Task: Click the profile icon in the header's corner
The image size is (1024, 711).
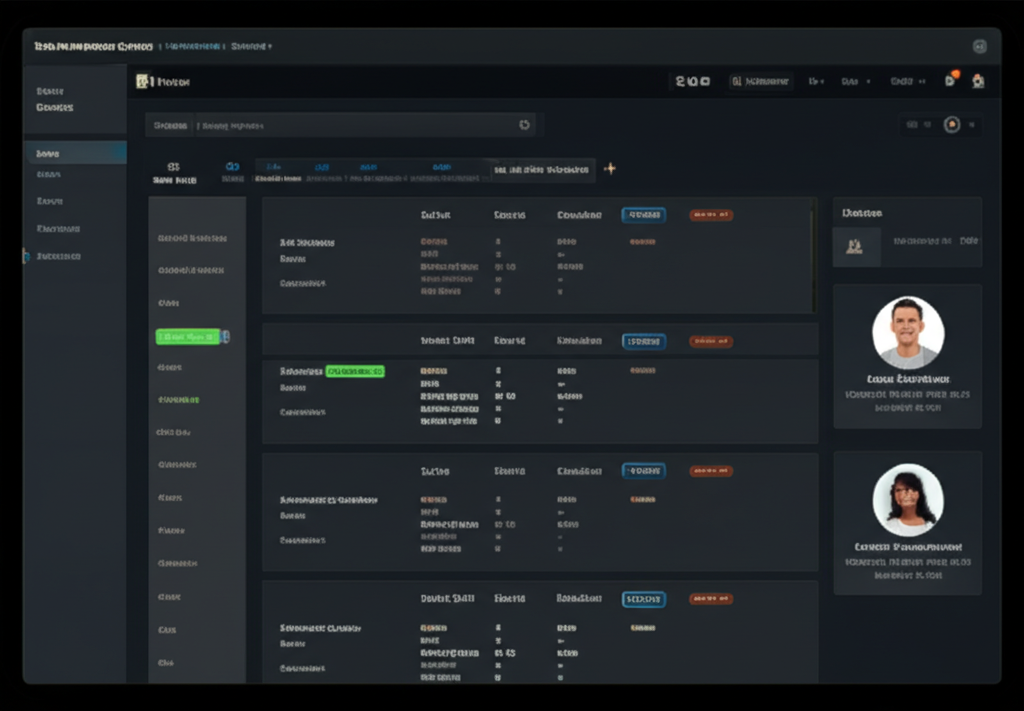Action: [x=978, y=81]
